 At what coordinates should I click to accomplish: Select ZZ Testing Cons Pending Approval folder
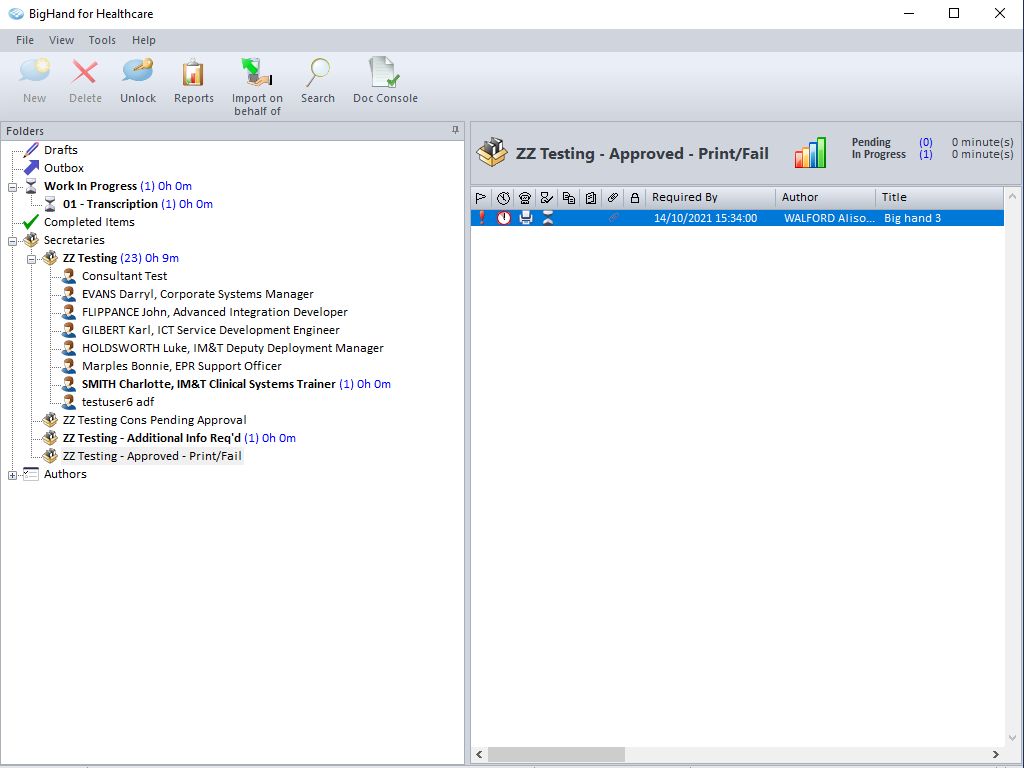click(154, 420)
